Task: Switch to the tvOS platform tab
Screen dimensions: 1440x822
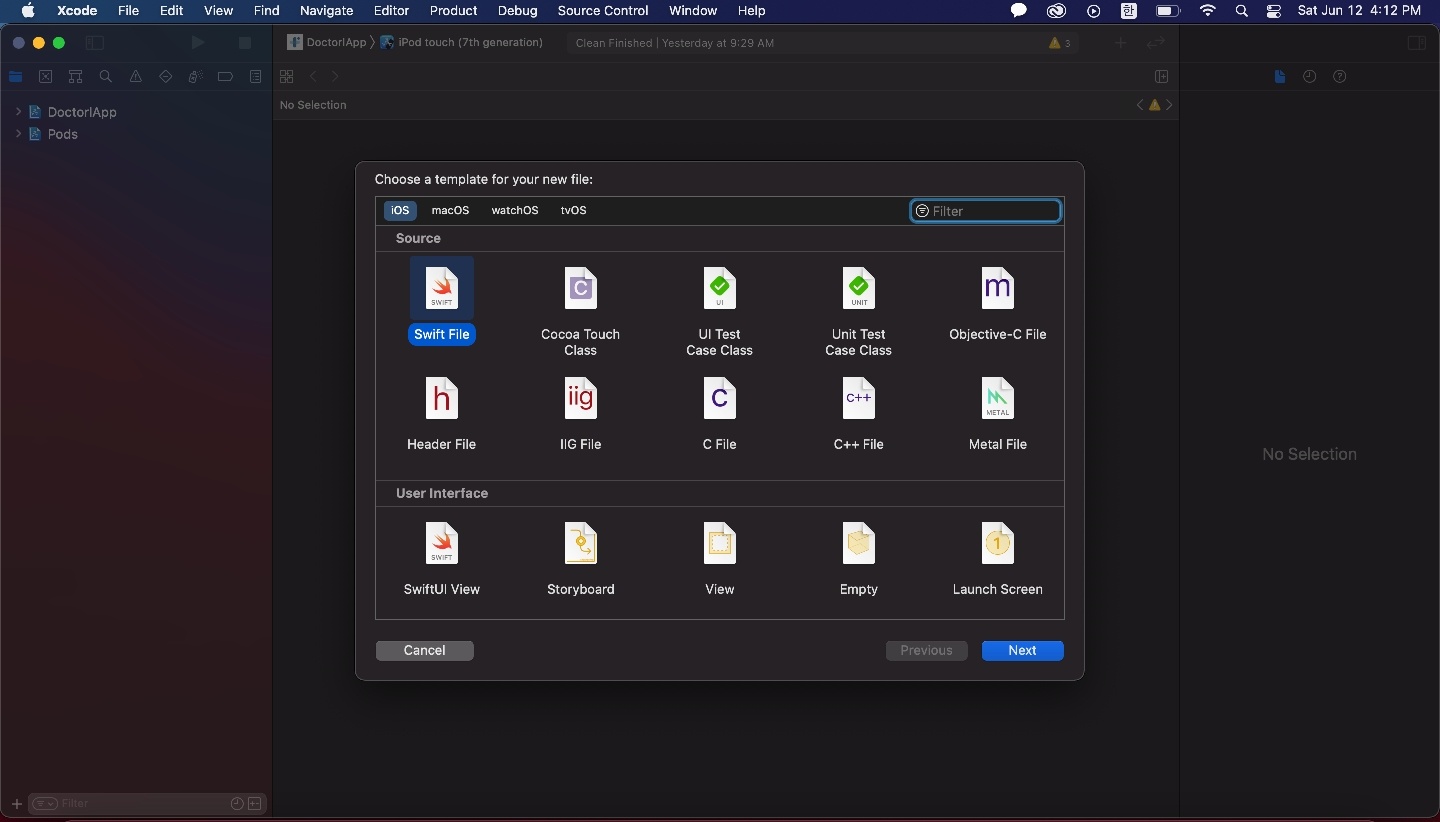Action: coord(573,210)
